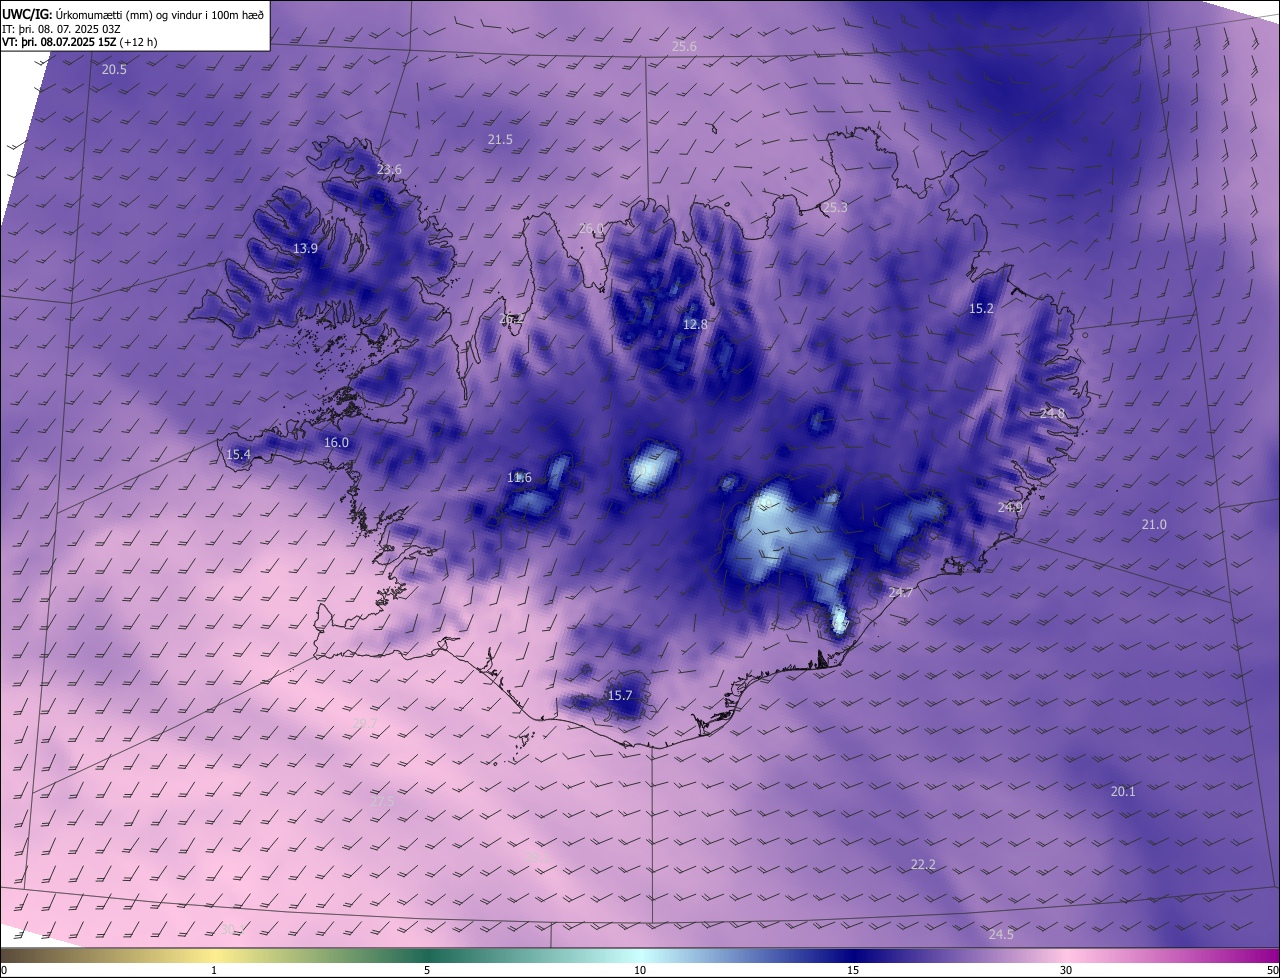Image resolution: width=1280 pixels, height=978 pixels.
Task: Click the 13.9 value in the Westfjords
Action: [305, 249]
